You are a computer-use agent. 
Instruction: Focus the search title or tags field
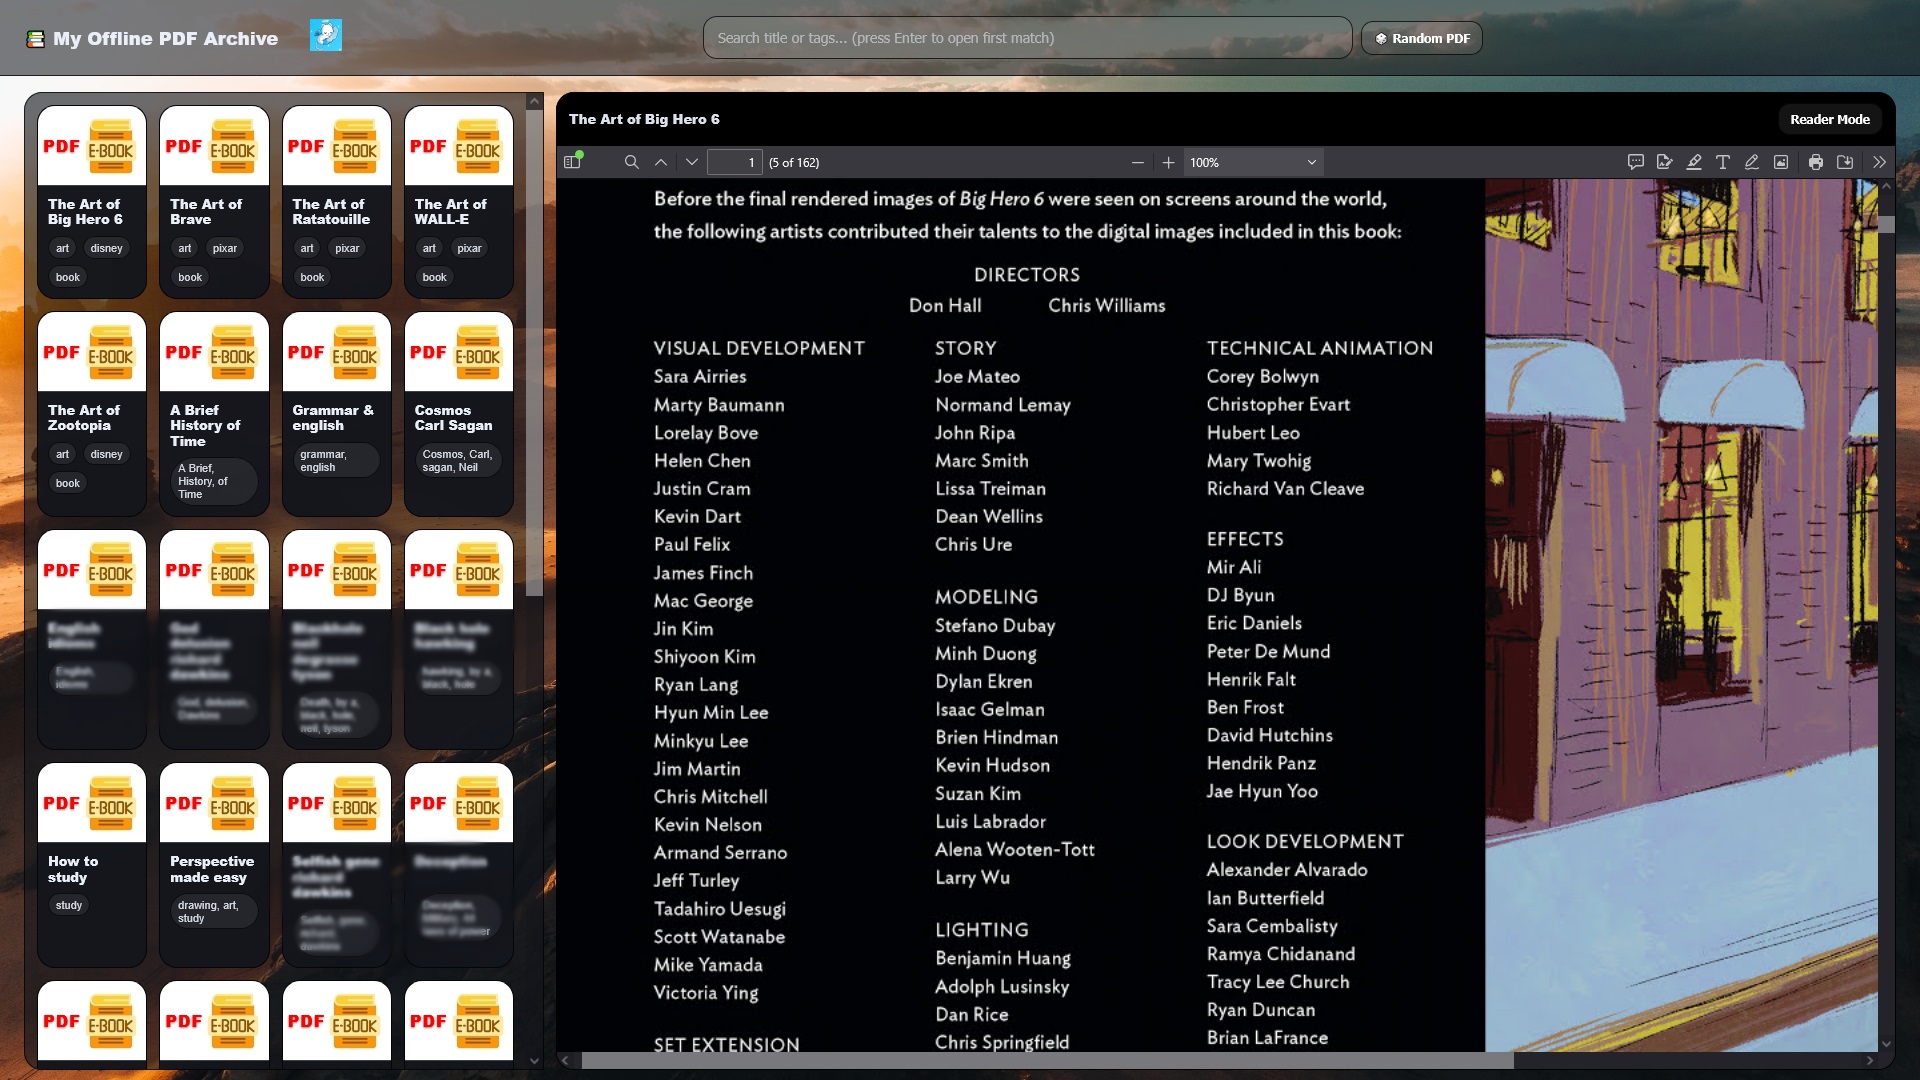[1027, 38]
